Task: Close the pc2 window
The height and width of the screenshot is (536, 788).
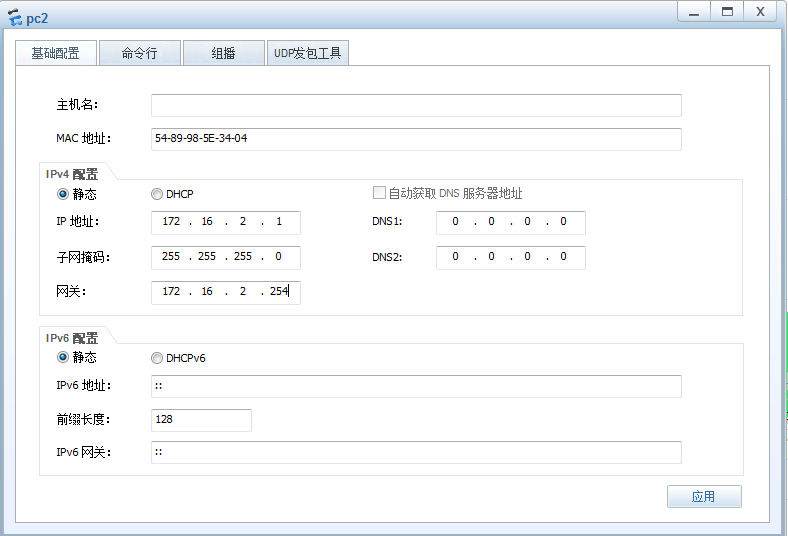Action: click(760, 12)
